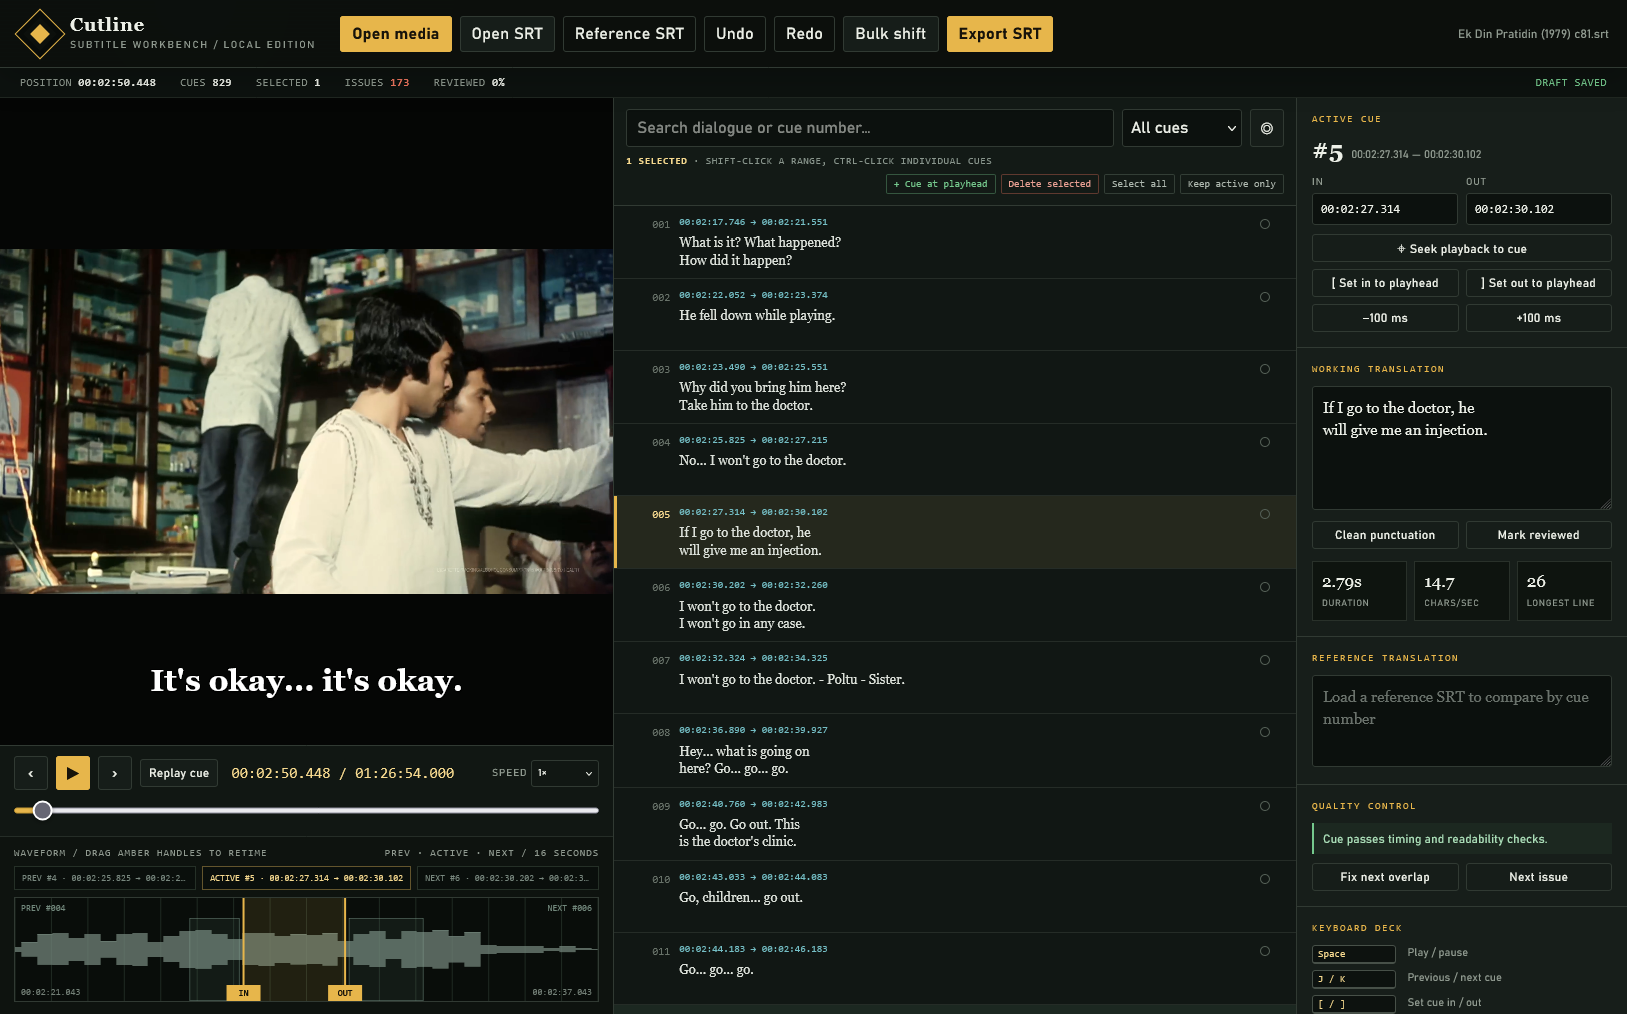Click the Export SRT button
This screenshot has height=1014, width=1627.
point(1000,34)
